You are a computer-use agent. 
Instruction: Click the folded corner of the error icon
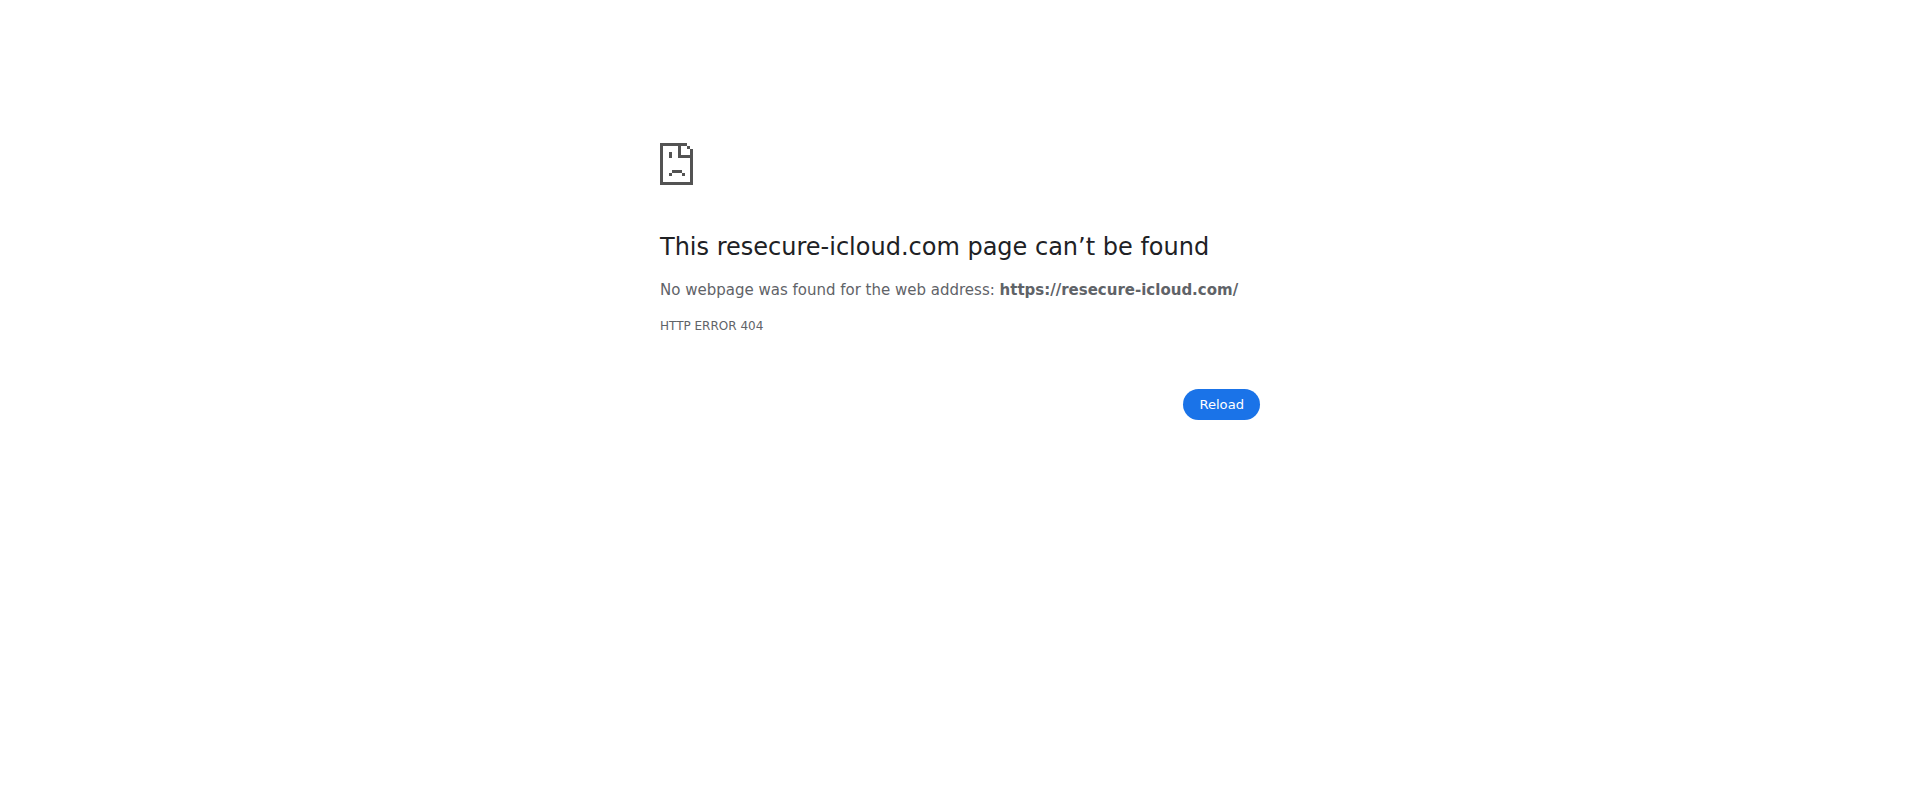[x=686, y=150]
